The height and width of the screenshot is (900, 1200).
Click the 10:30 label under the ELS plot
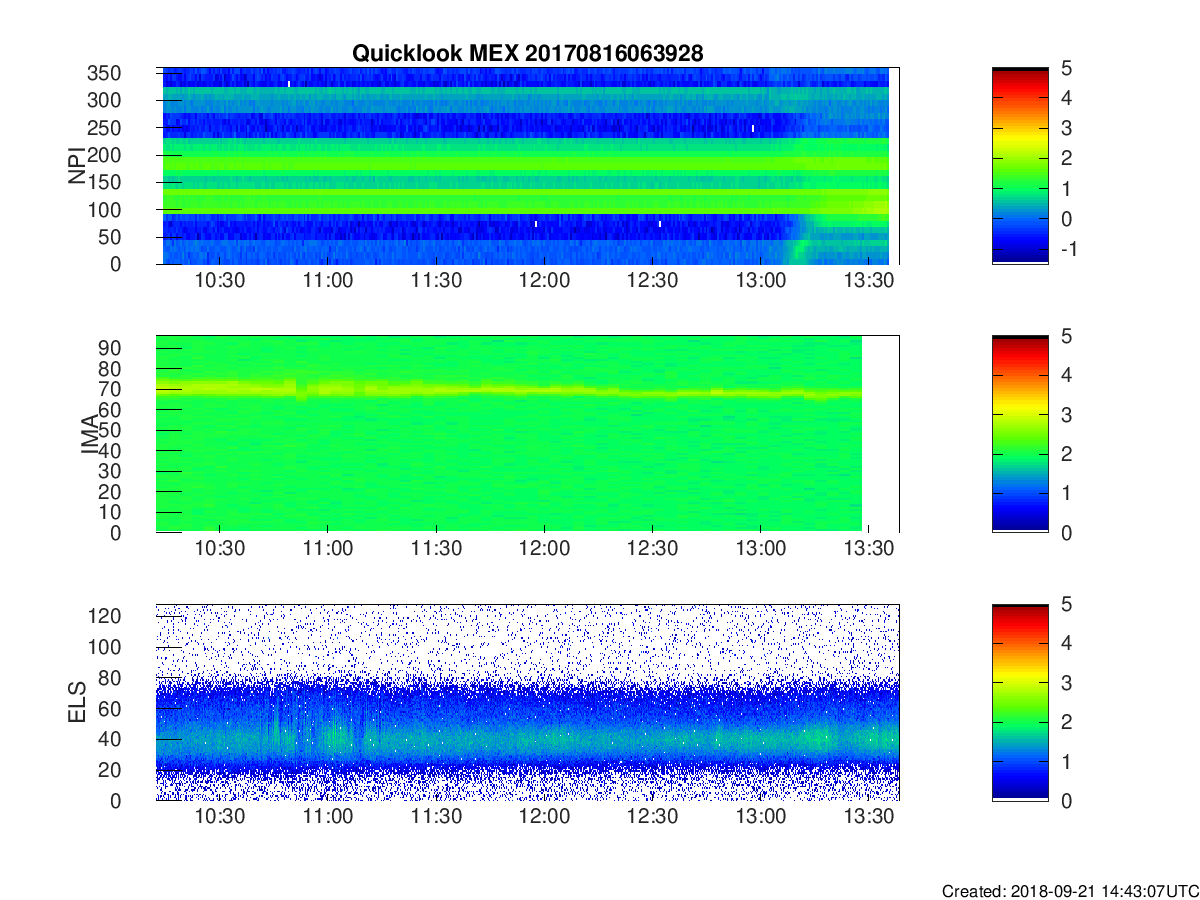tap(219, 817)
